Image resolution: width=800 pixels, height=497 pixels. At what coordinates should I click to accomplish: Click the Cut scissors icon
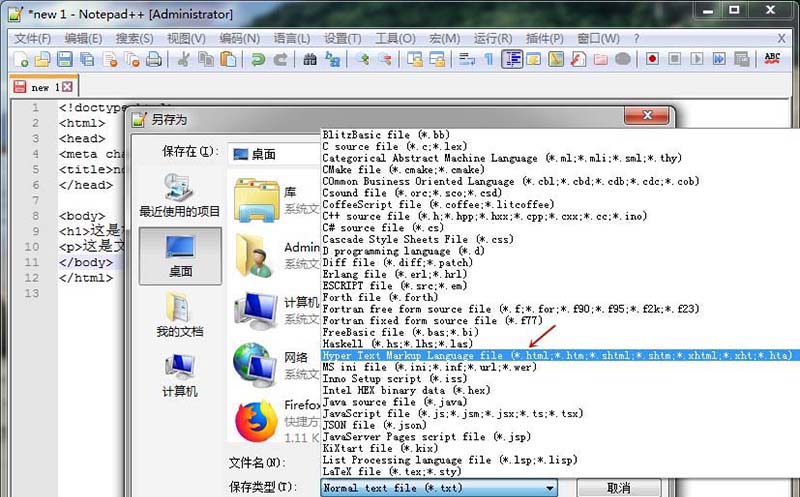tap(183, 59)
